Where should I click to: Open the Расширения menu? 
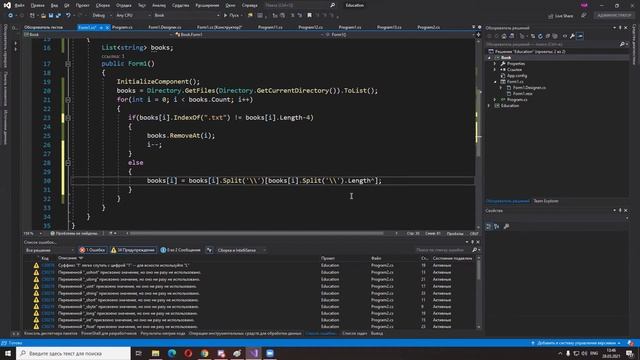(x=207, y=5)
